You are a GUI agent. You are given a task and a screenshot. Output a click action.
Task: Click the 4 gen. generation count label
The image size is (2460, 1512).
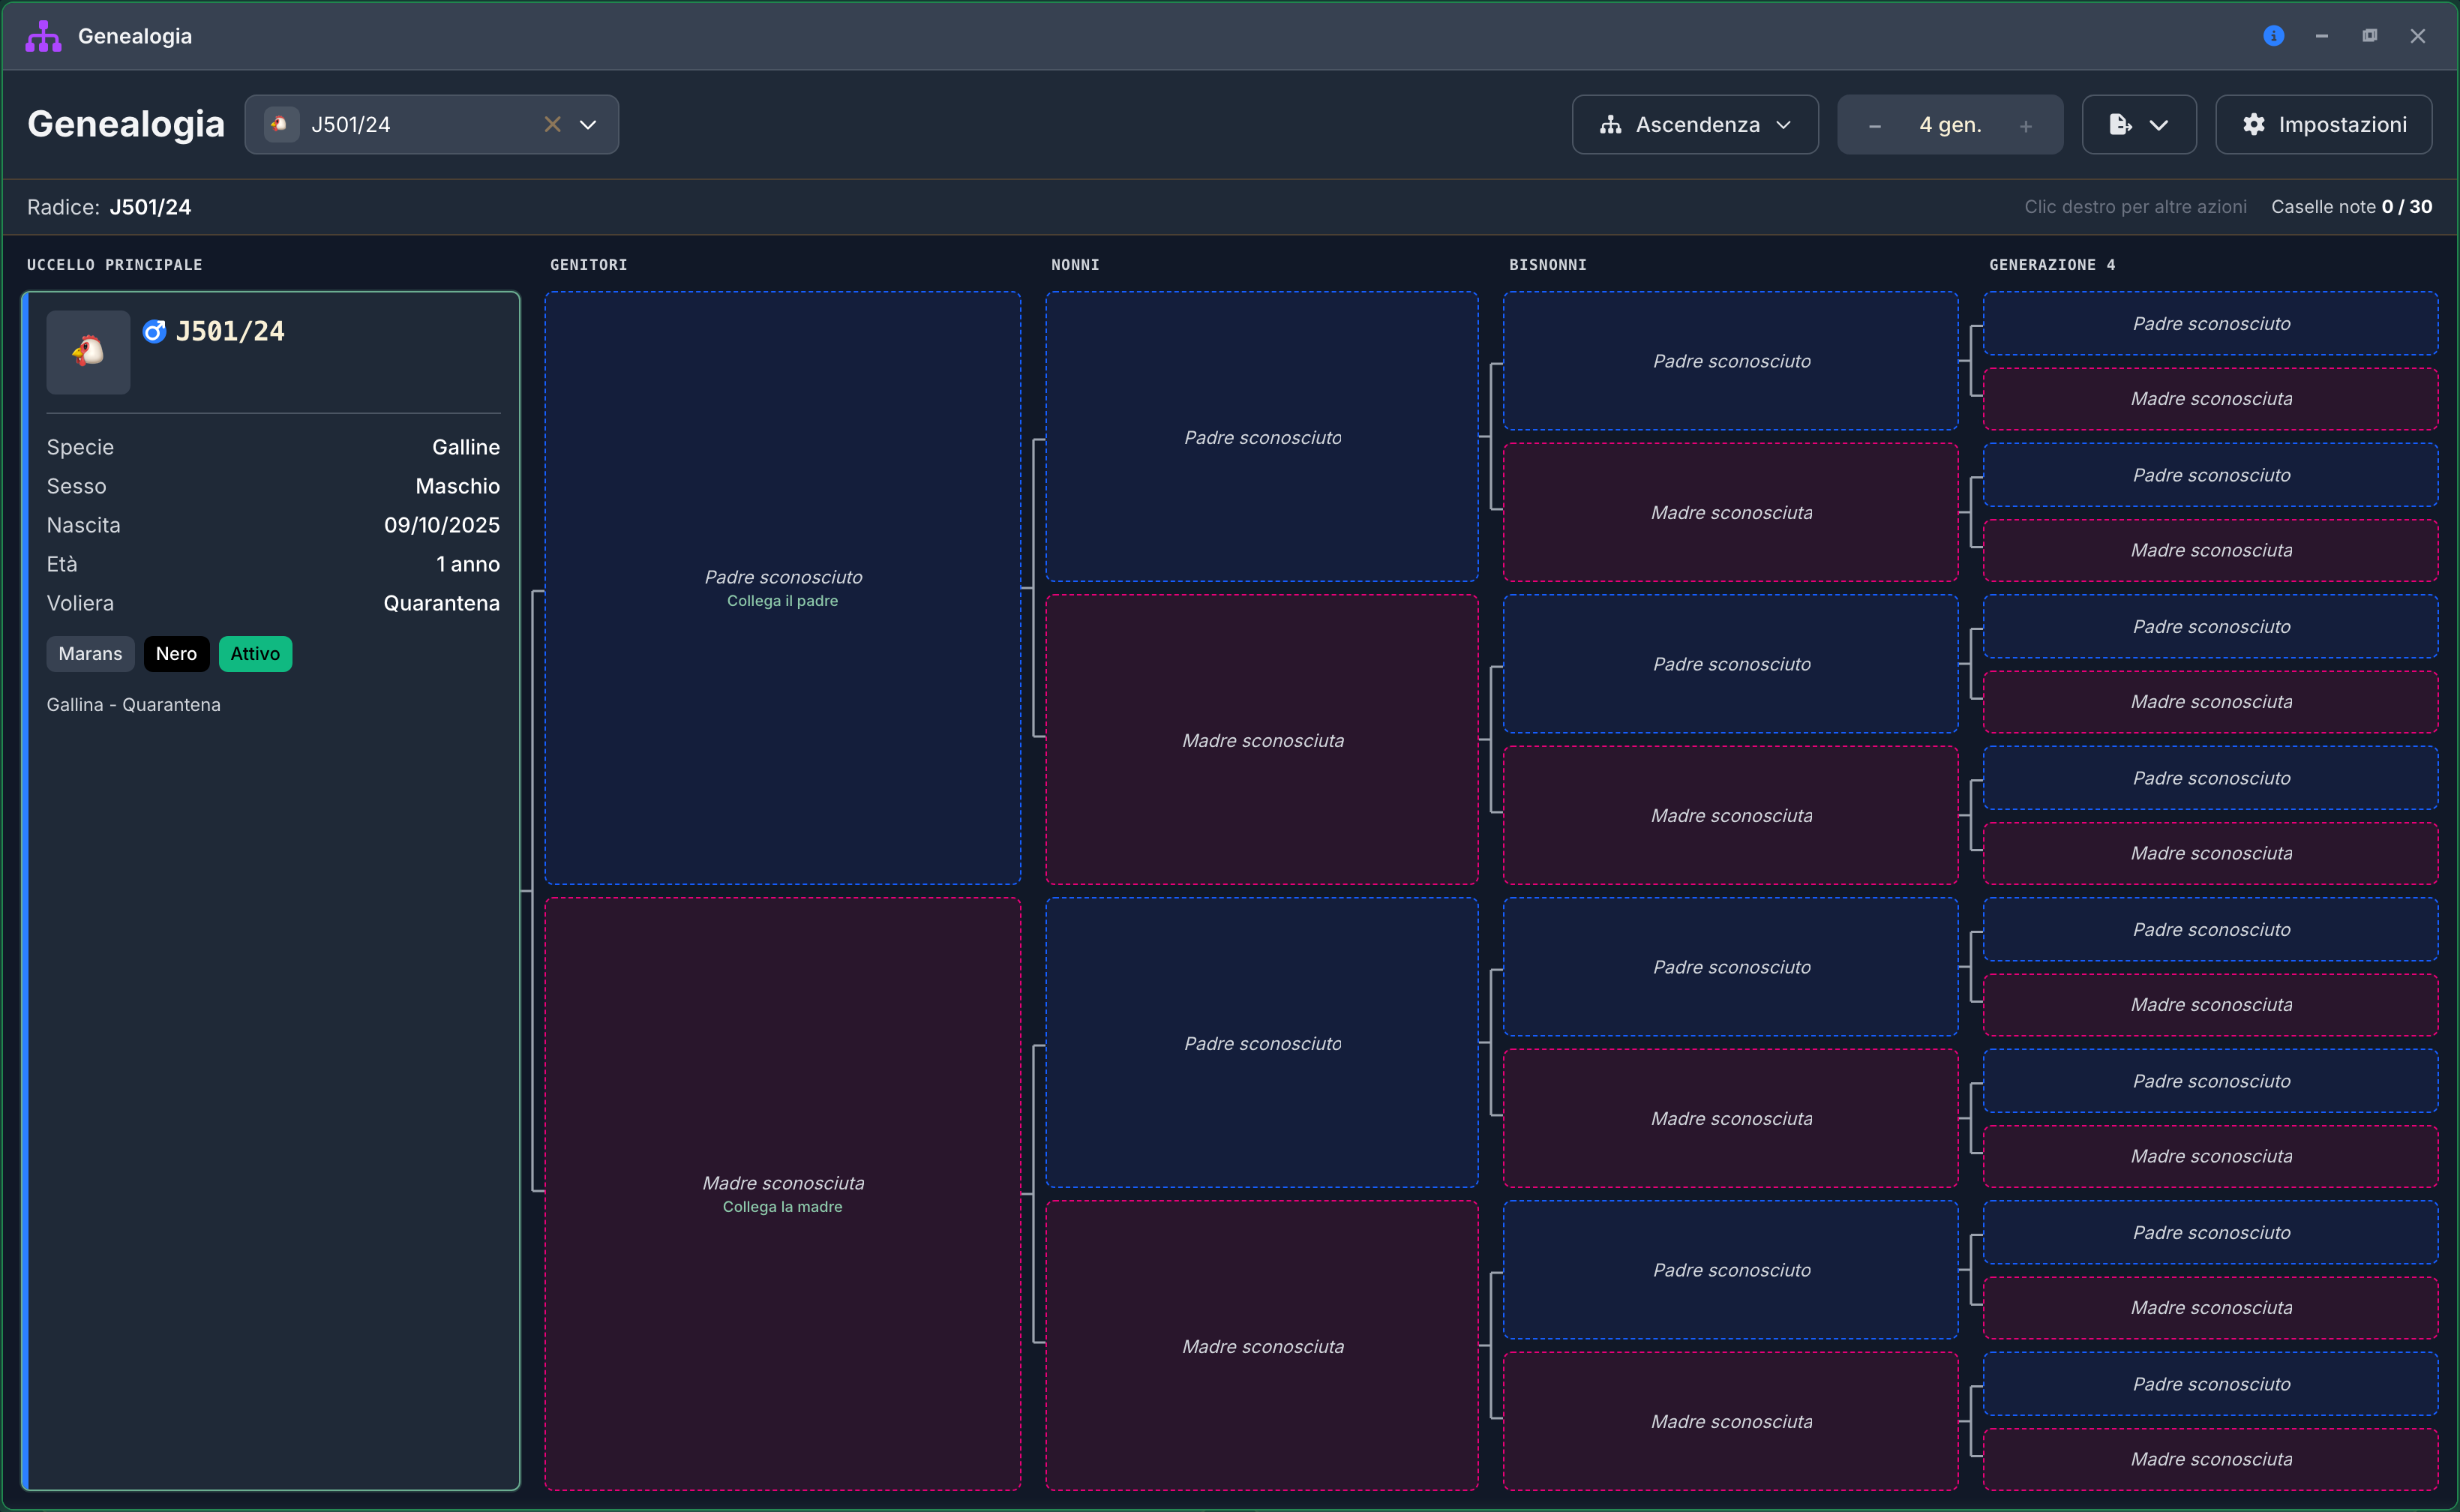coord(1949,125)
